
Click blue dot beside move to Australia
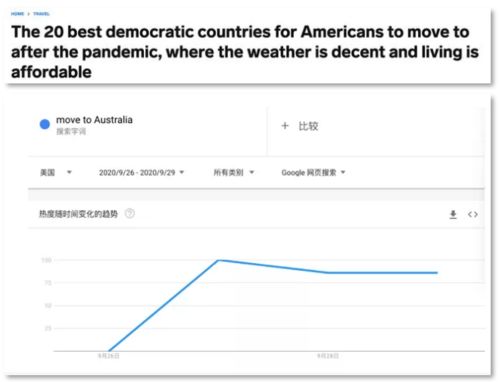45,124
